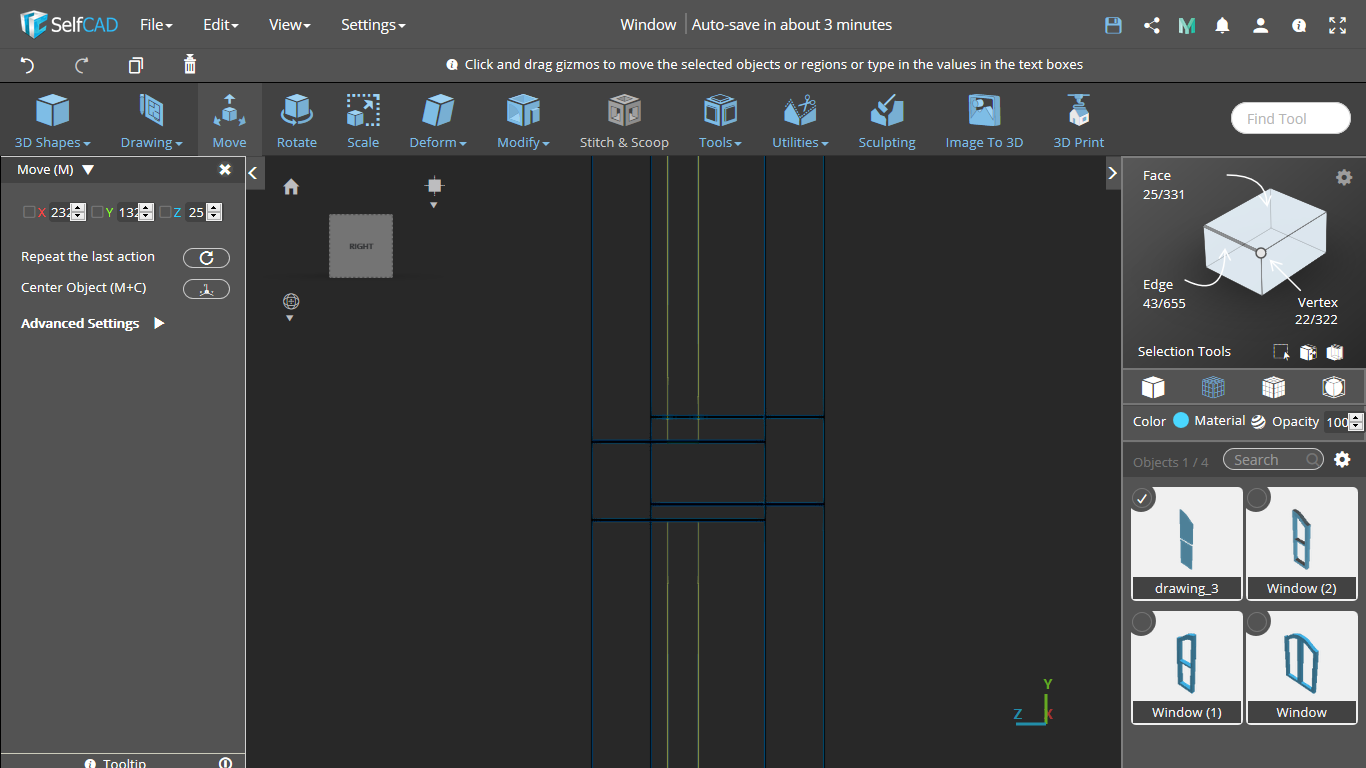1366x768 pixels.
Task: Toggle the X axis checkbox
Action: click(29, 212)
